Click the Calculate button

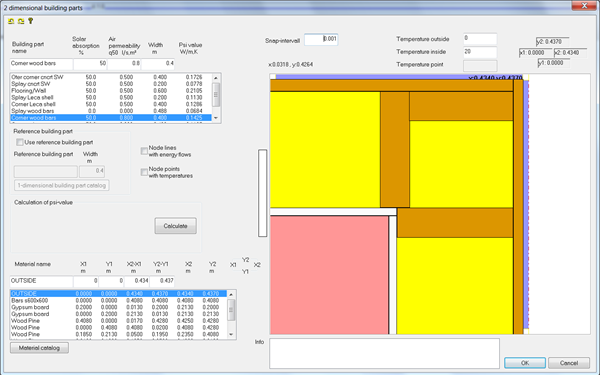[x=176, y=226]
